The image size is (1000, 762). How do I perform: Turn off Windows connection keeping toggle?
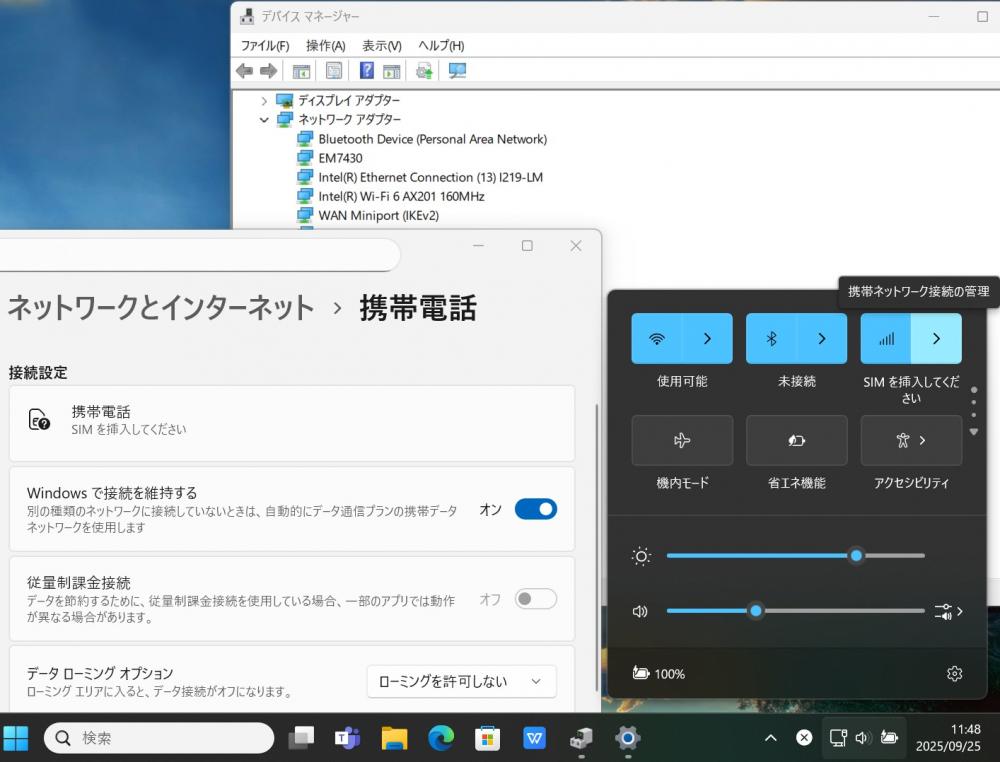pos(535,509)
